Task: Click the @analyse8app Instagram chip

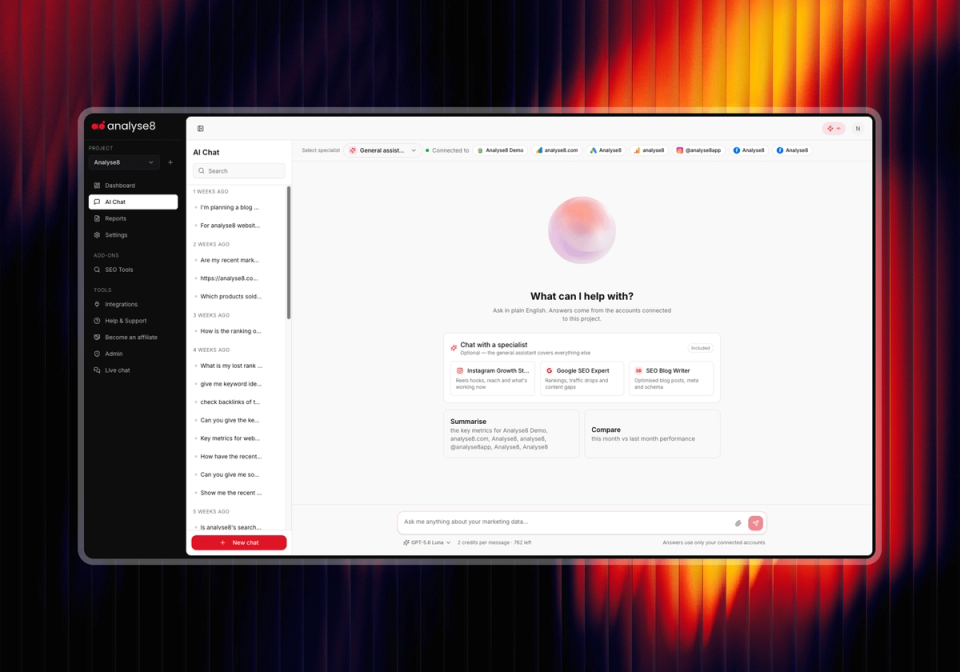Action: 699,150
